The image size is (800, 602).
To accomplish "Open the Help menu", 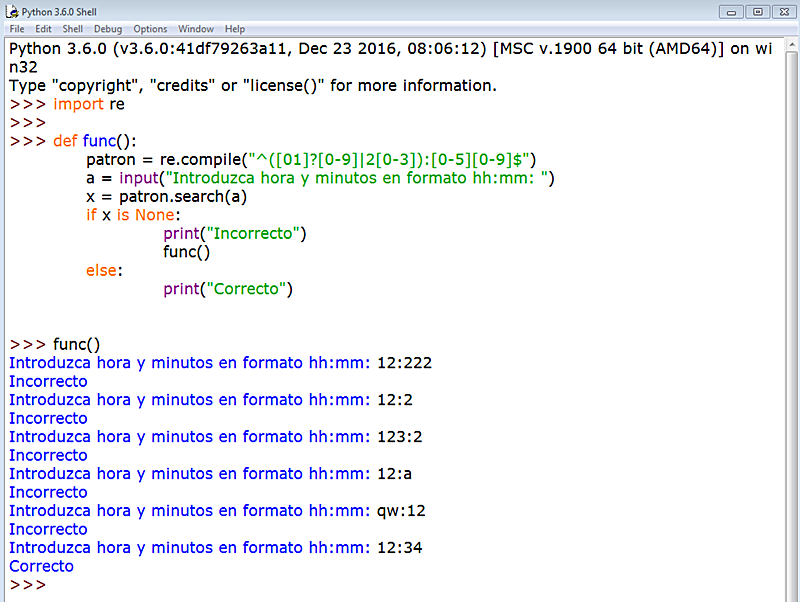I will (234, 28).
